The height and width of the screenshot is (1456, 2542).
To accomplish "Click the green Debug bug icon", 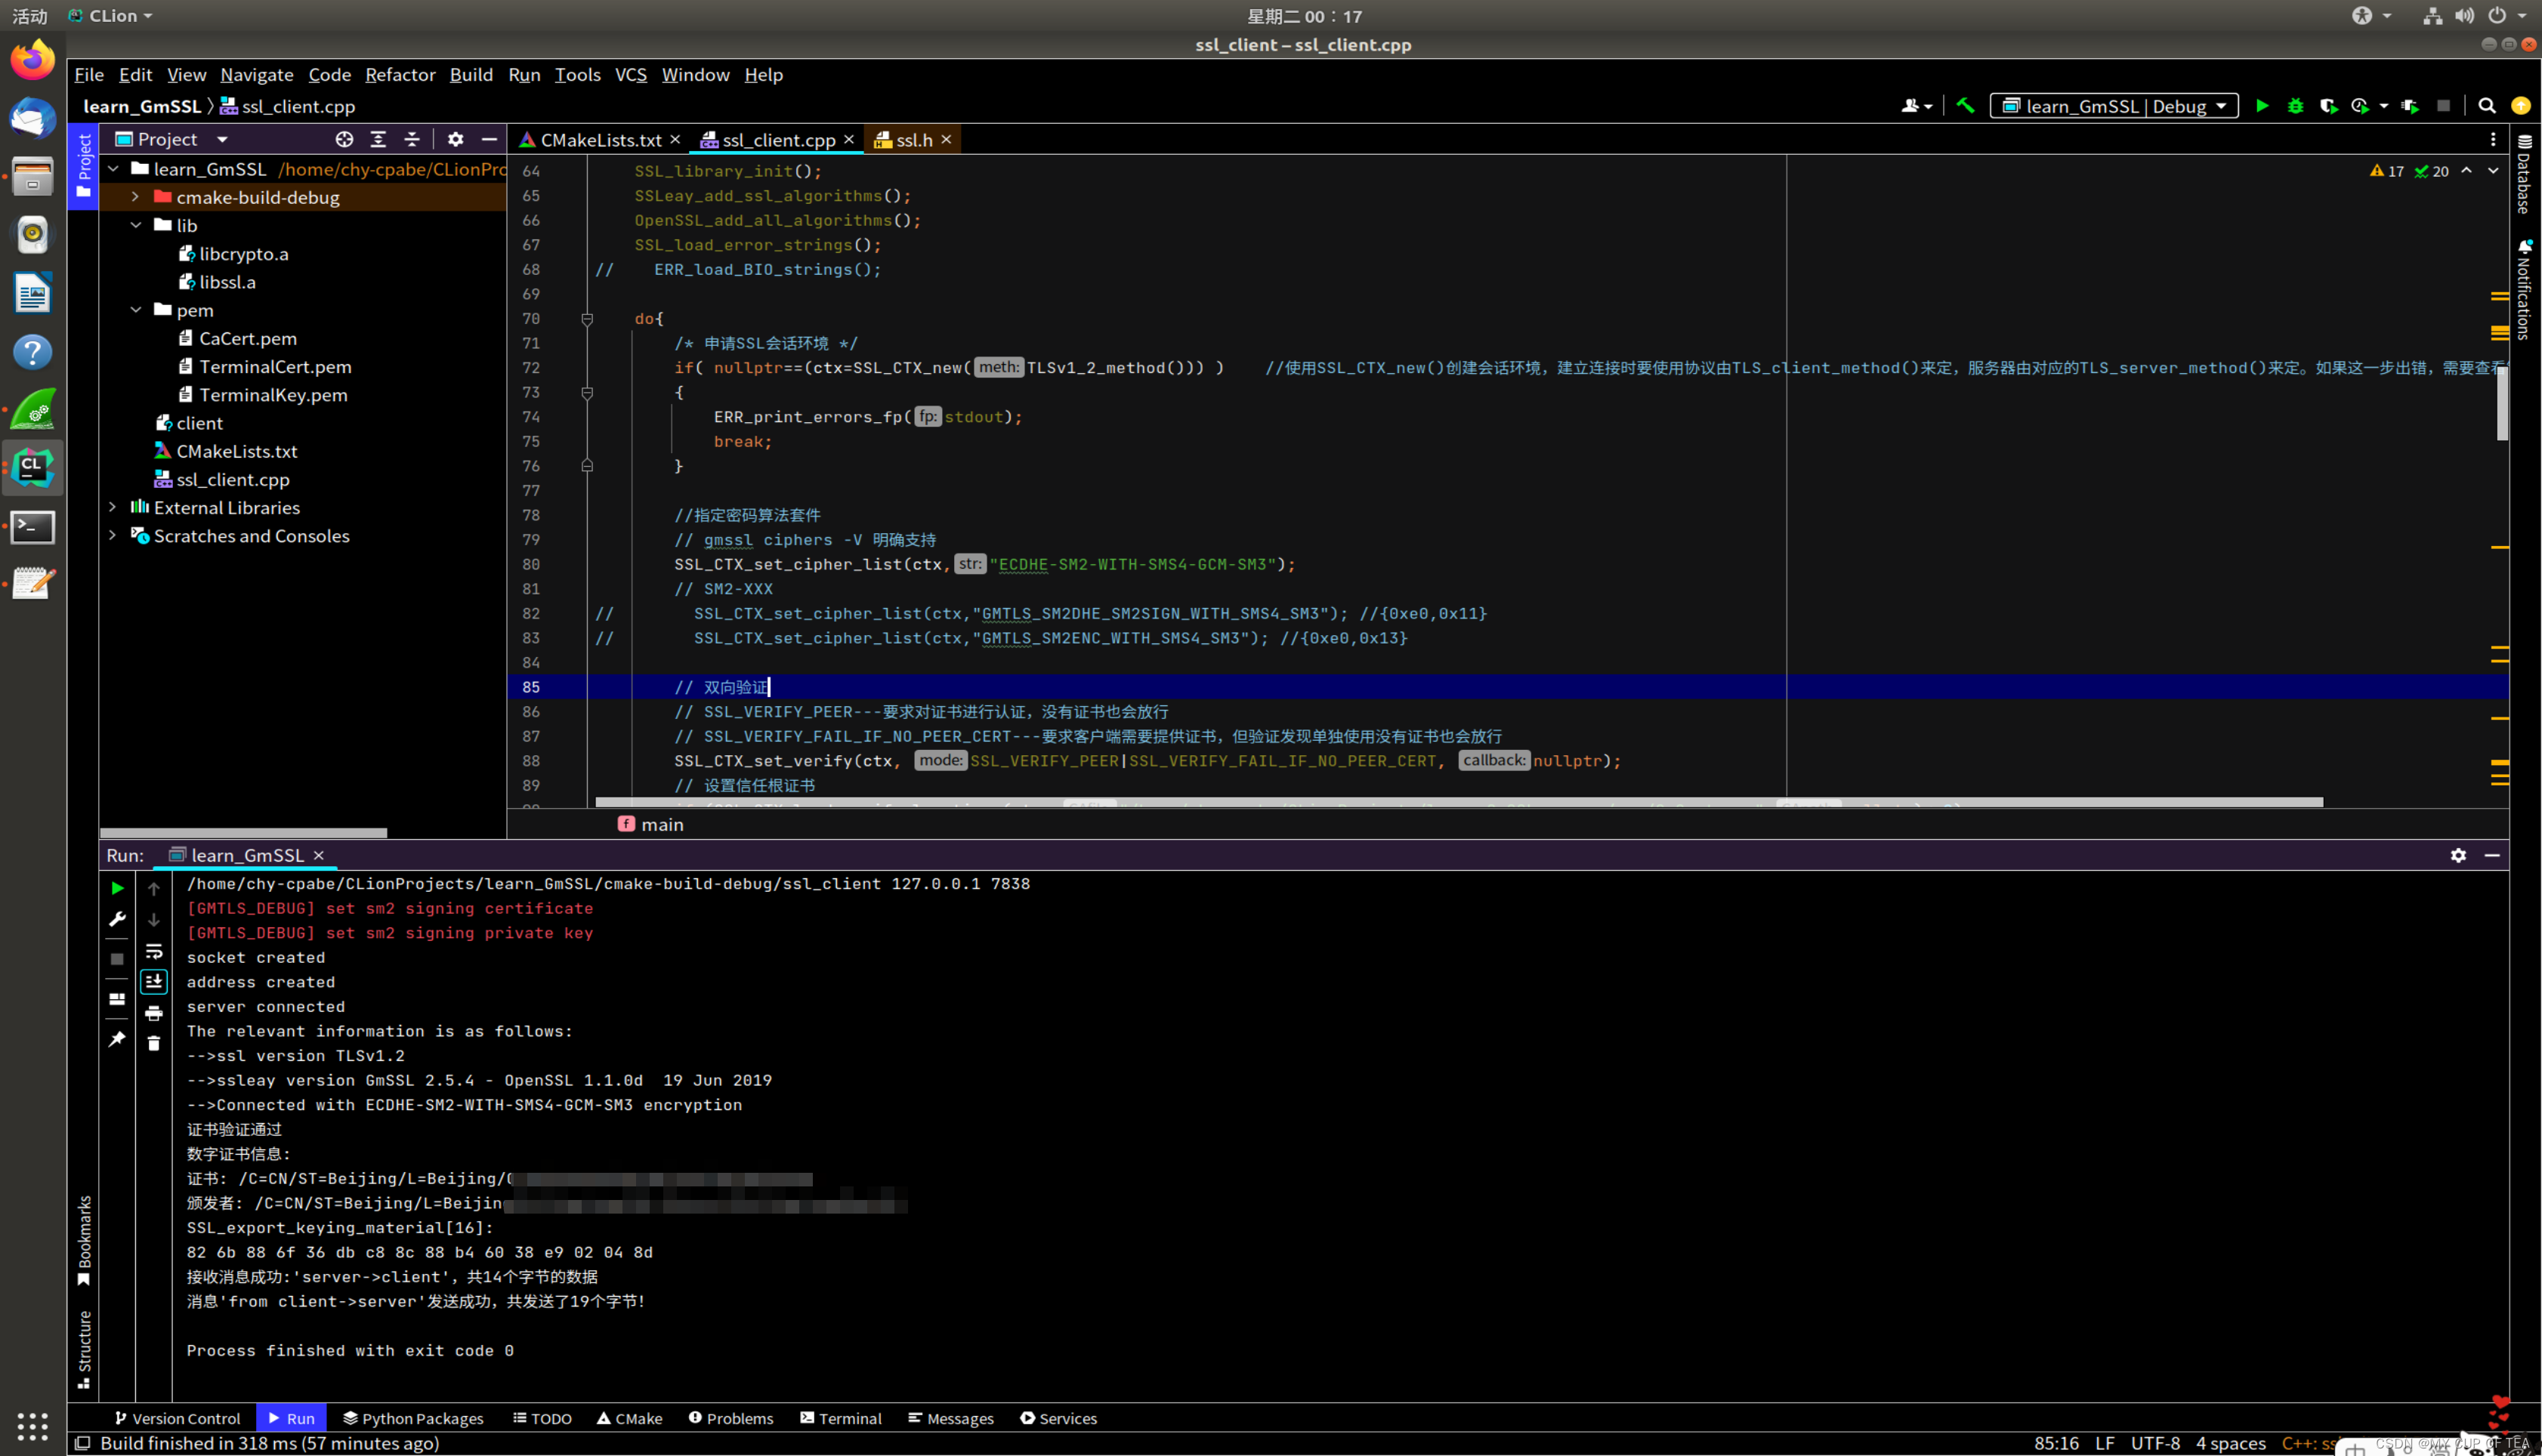I will (2295, 106).
